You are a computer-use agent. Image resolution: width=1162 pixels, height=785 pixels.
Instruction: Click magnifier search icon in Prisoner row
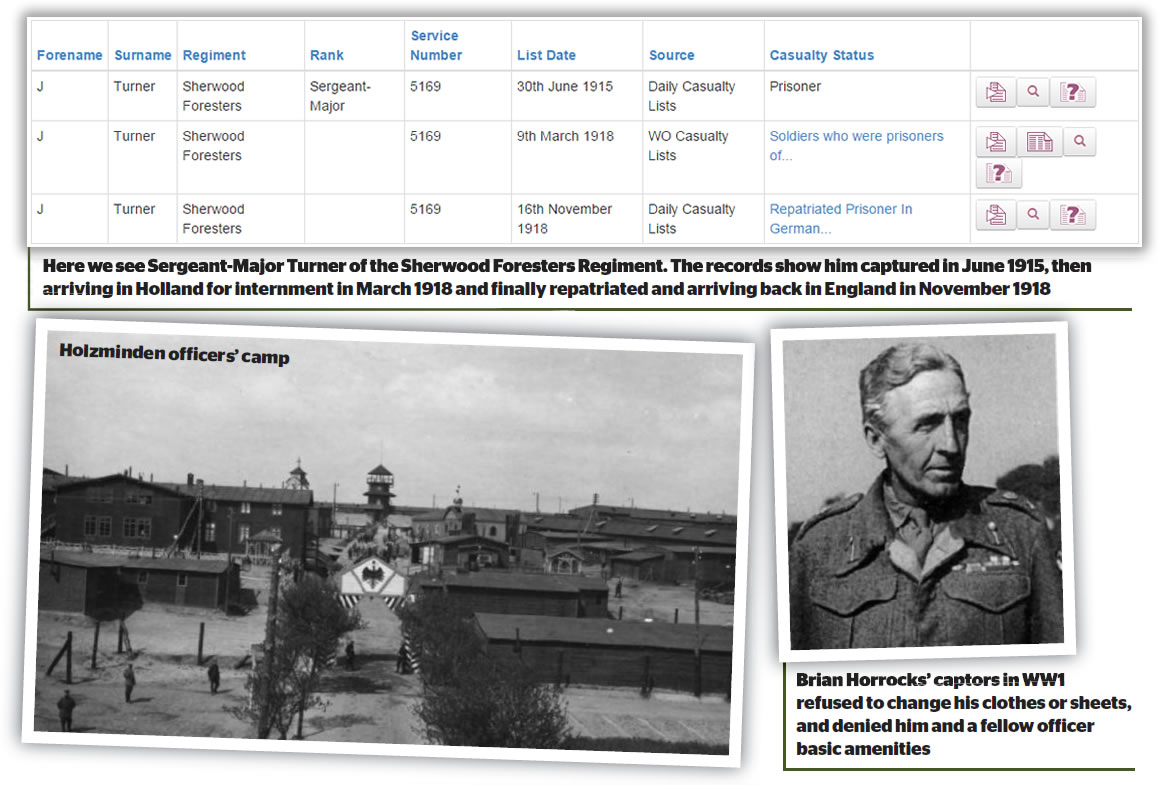(1033, 92)
